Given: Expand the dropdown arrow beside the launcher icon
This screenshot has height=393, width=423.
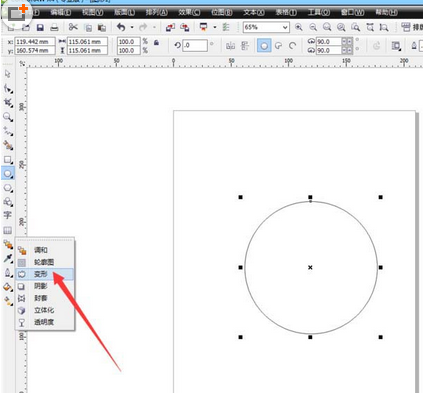Looking at the screenshot, I should point(215,27).
